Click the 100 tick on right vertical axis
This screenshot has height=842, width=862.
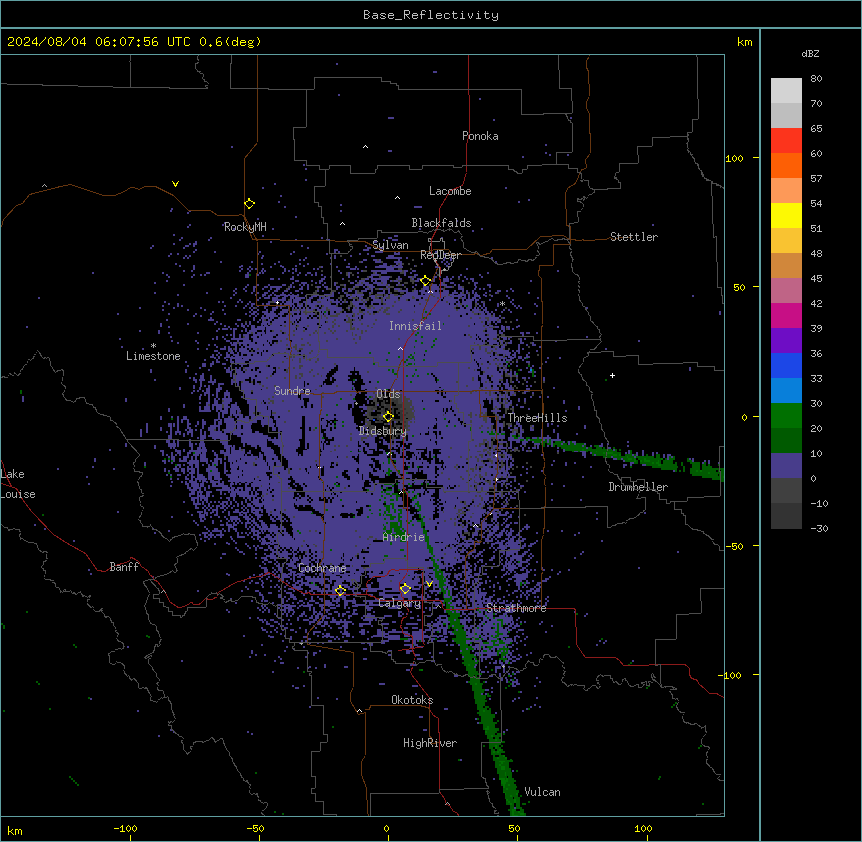tap(734, 158)
